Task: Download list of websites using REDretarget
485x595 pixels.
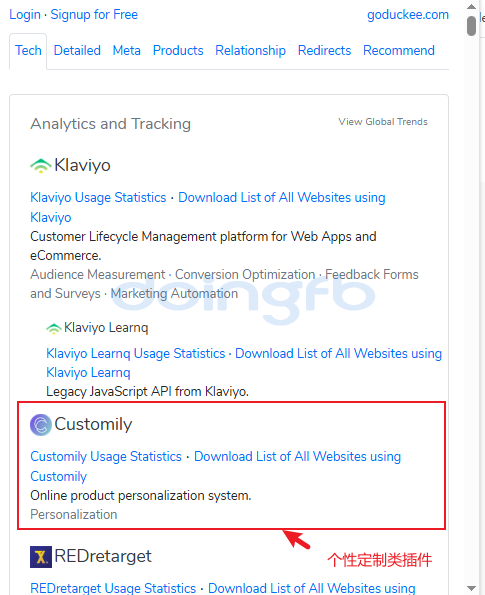Action: [312, 588]
